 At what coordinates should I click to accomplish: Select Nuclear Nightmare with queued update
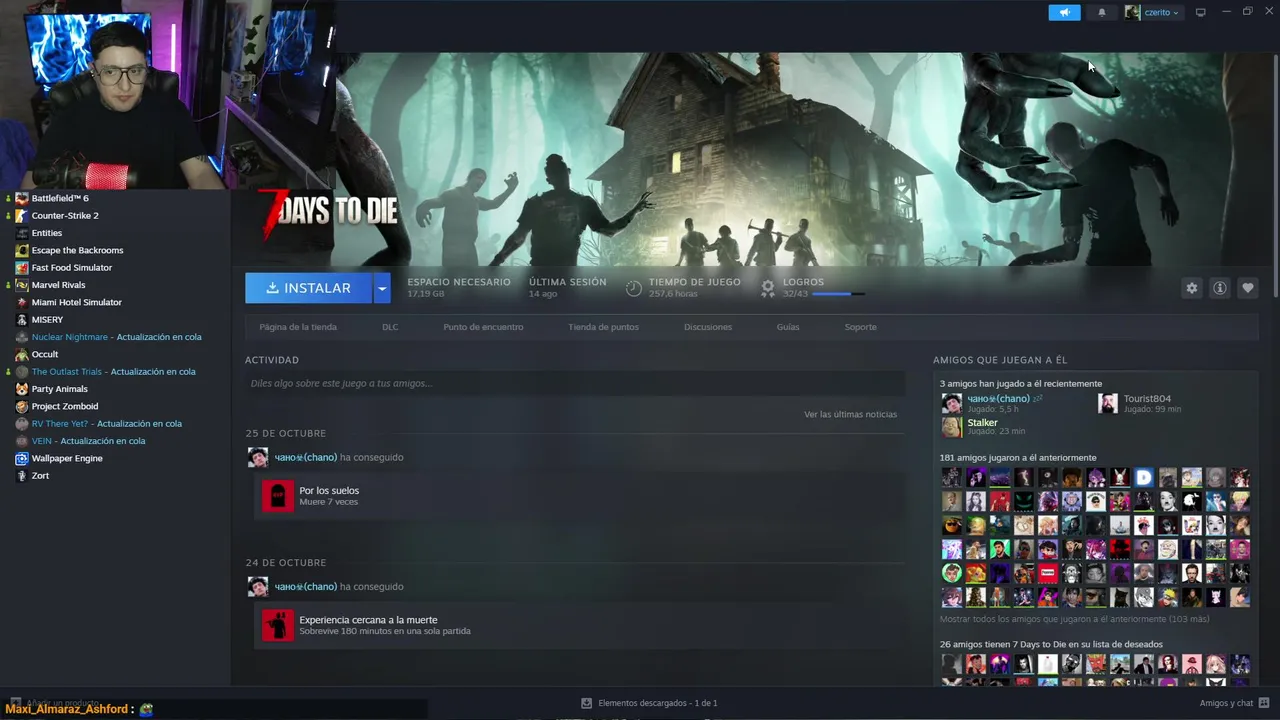click(115, 337)
